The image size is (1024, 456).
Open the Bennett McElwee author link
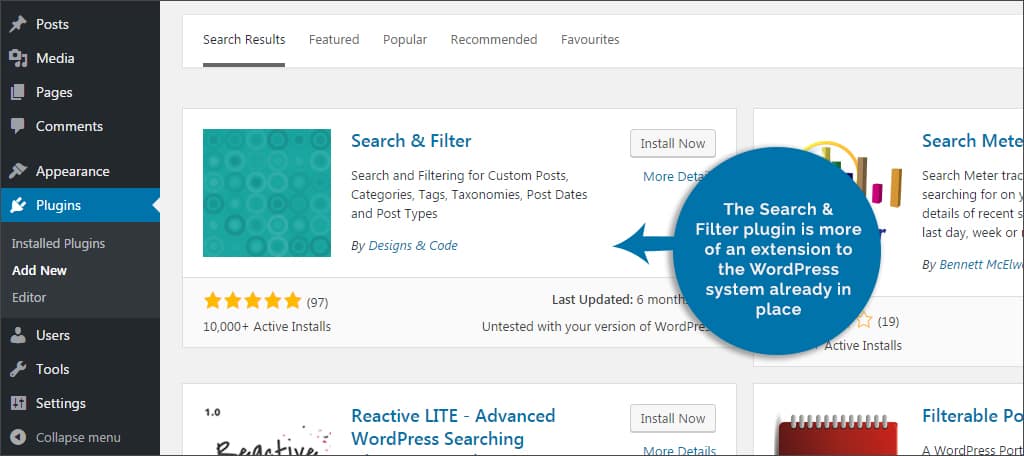point(981,265)
